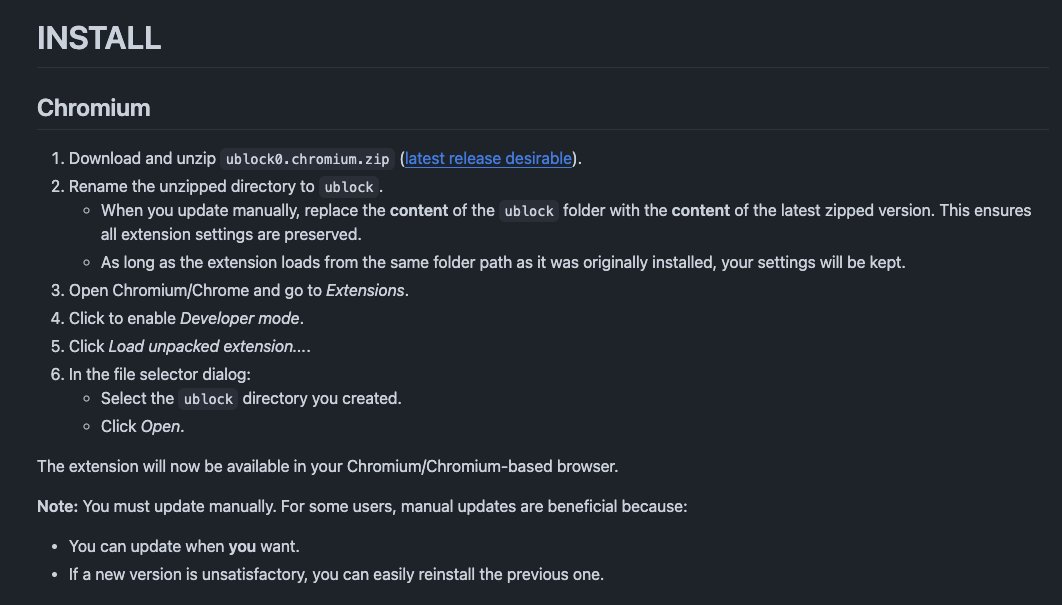Click the second bold content word
This screenshot has width=1062, height=605.
click(x=700, y=211)
